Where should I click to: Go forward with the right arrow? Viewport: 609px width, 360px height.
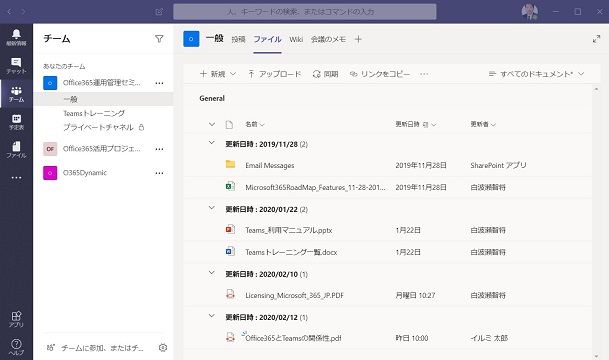point(23,12)
